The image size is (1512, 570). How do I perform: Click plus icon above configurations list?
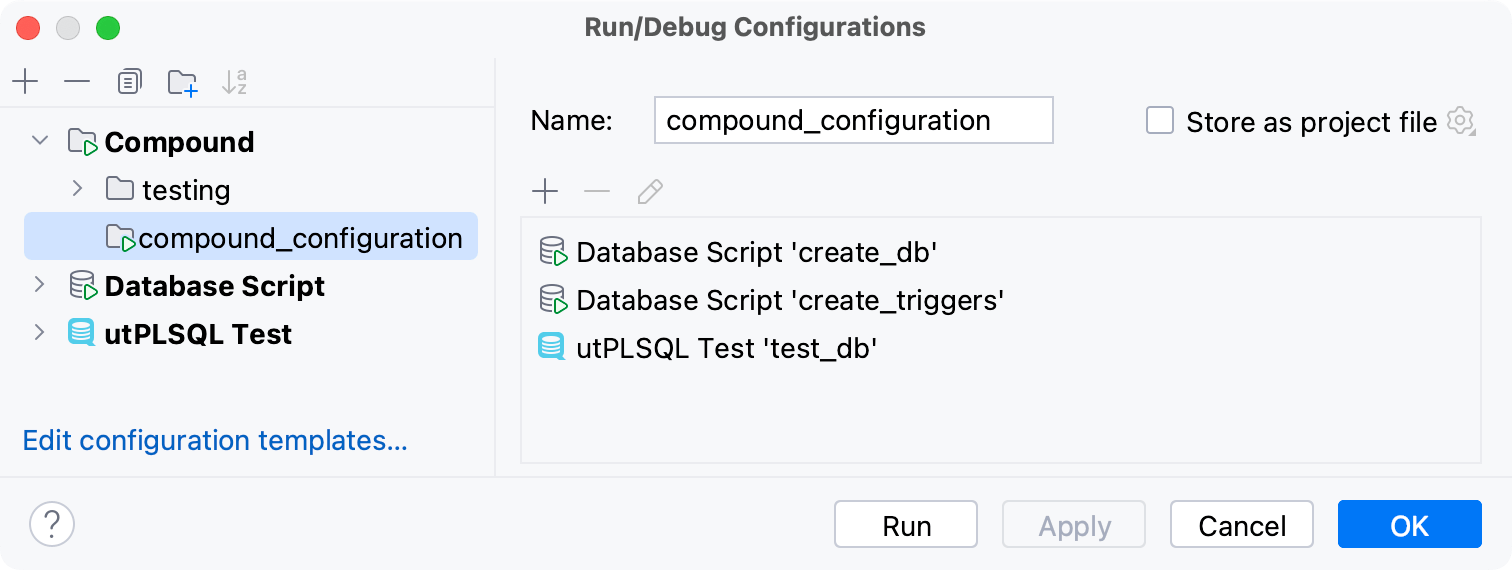coord(544,191)
